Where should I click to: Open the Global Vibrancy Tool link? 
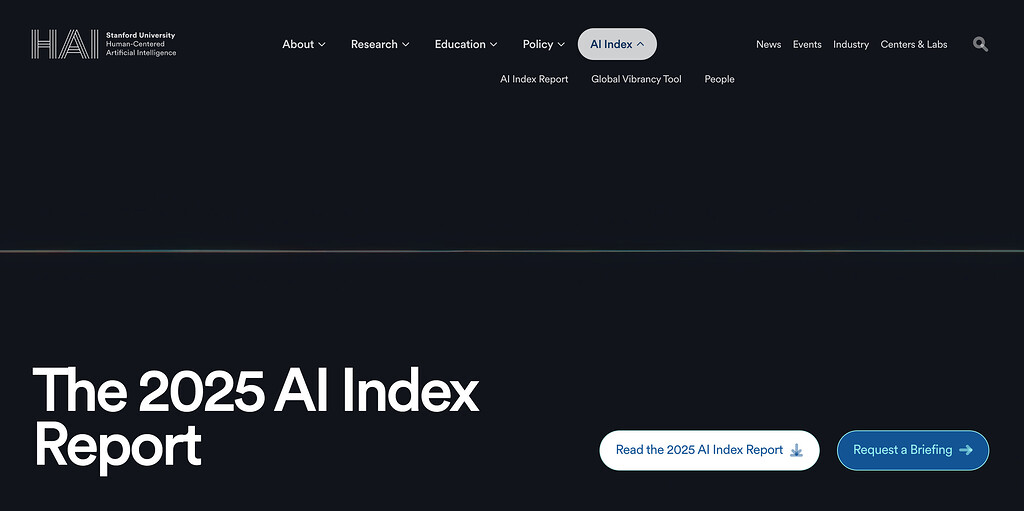[636, 79]
